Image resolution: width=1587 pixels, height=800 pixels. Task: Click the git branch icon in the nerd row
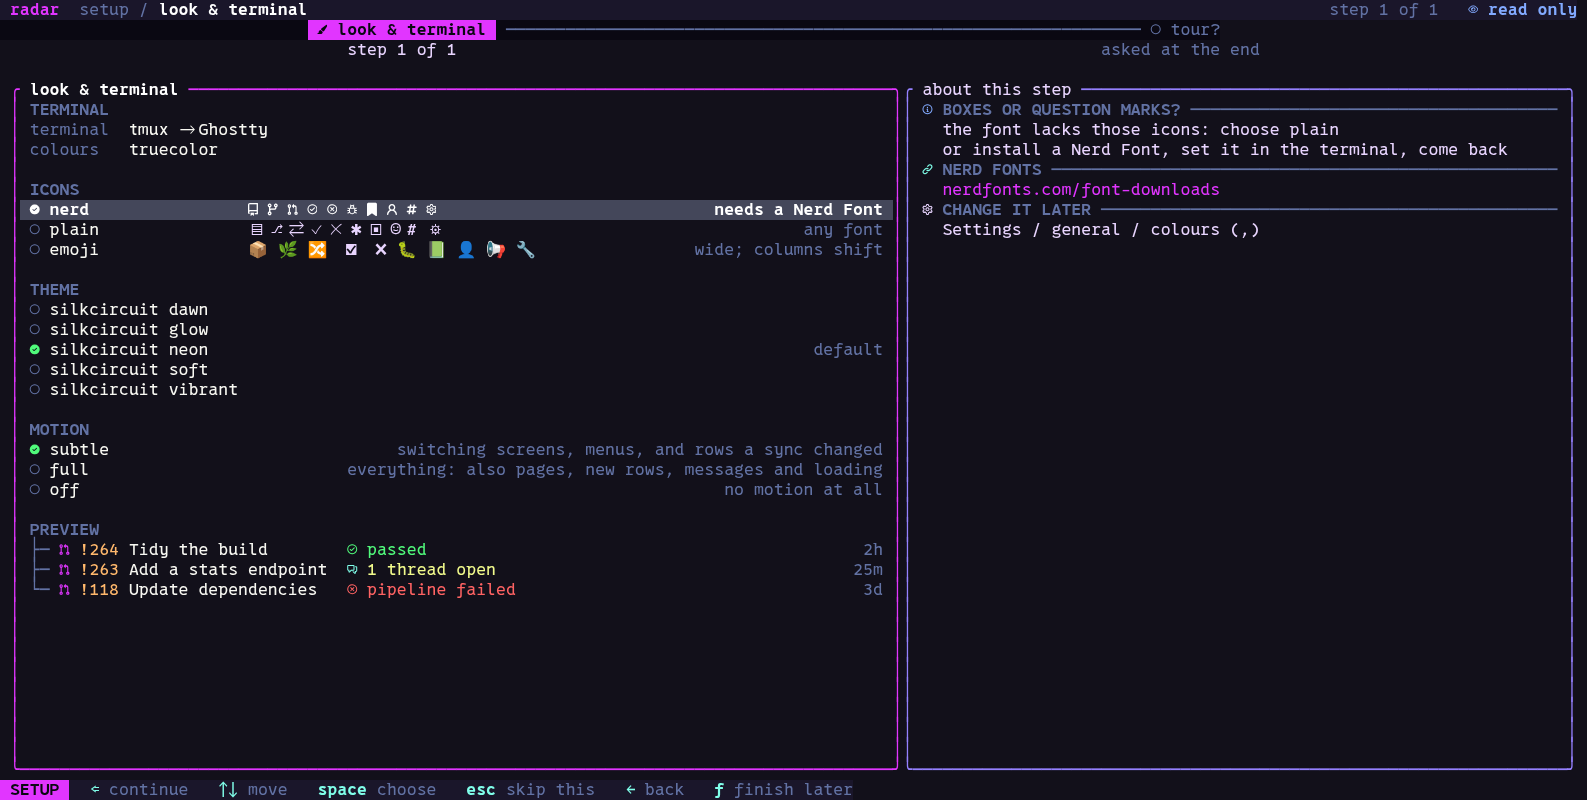click(x=272, y=210)
